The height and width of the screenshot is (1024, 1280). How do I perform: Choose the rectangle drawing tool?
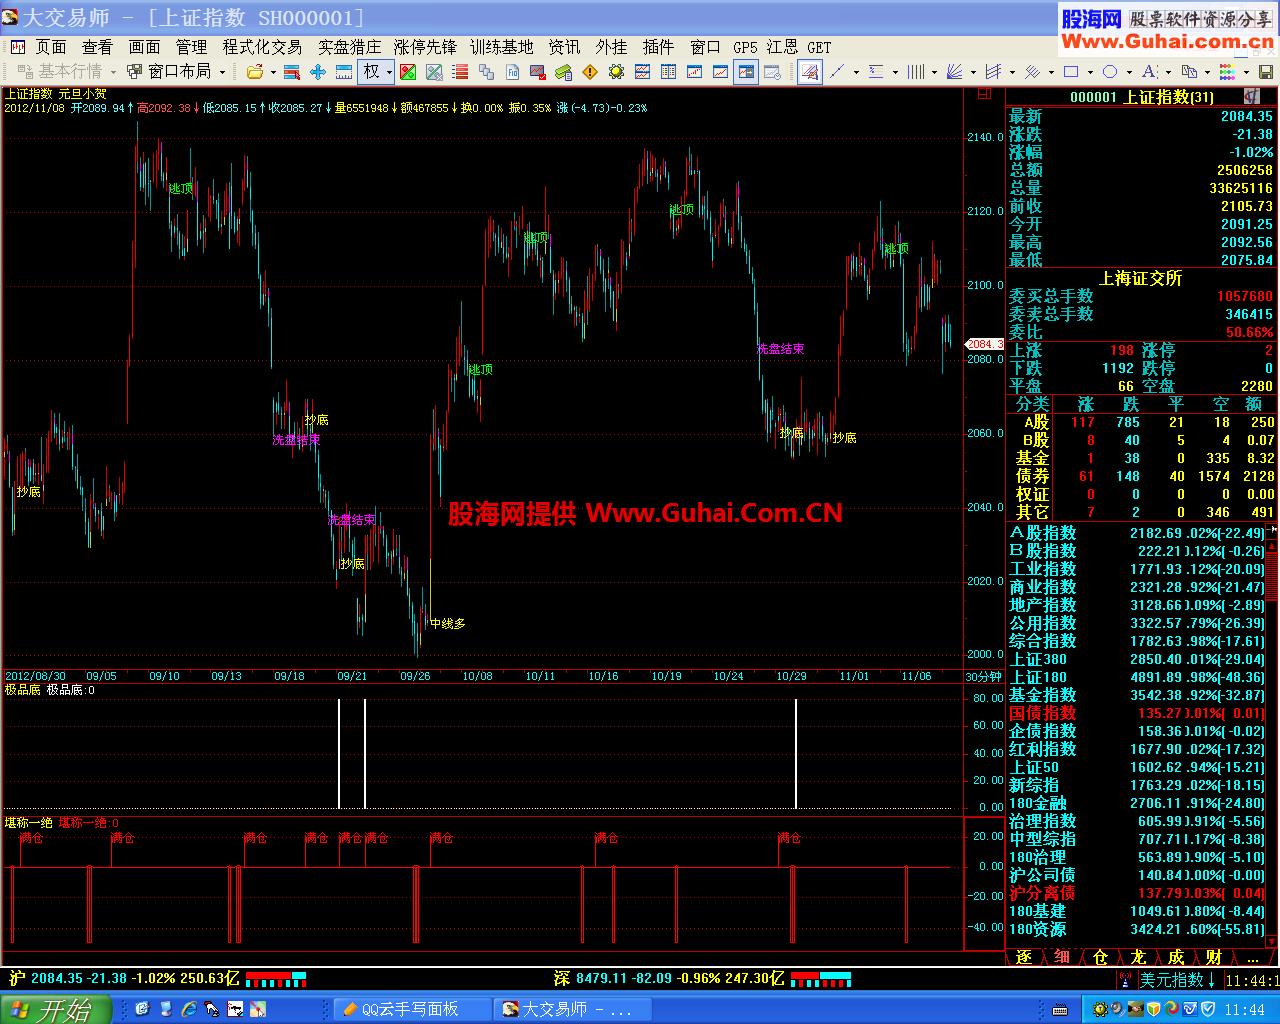1071,72
